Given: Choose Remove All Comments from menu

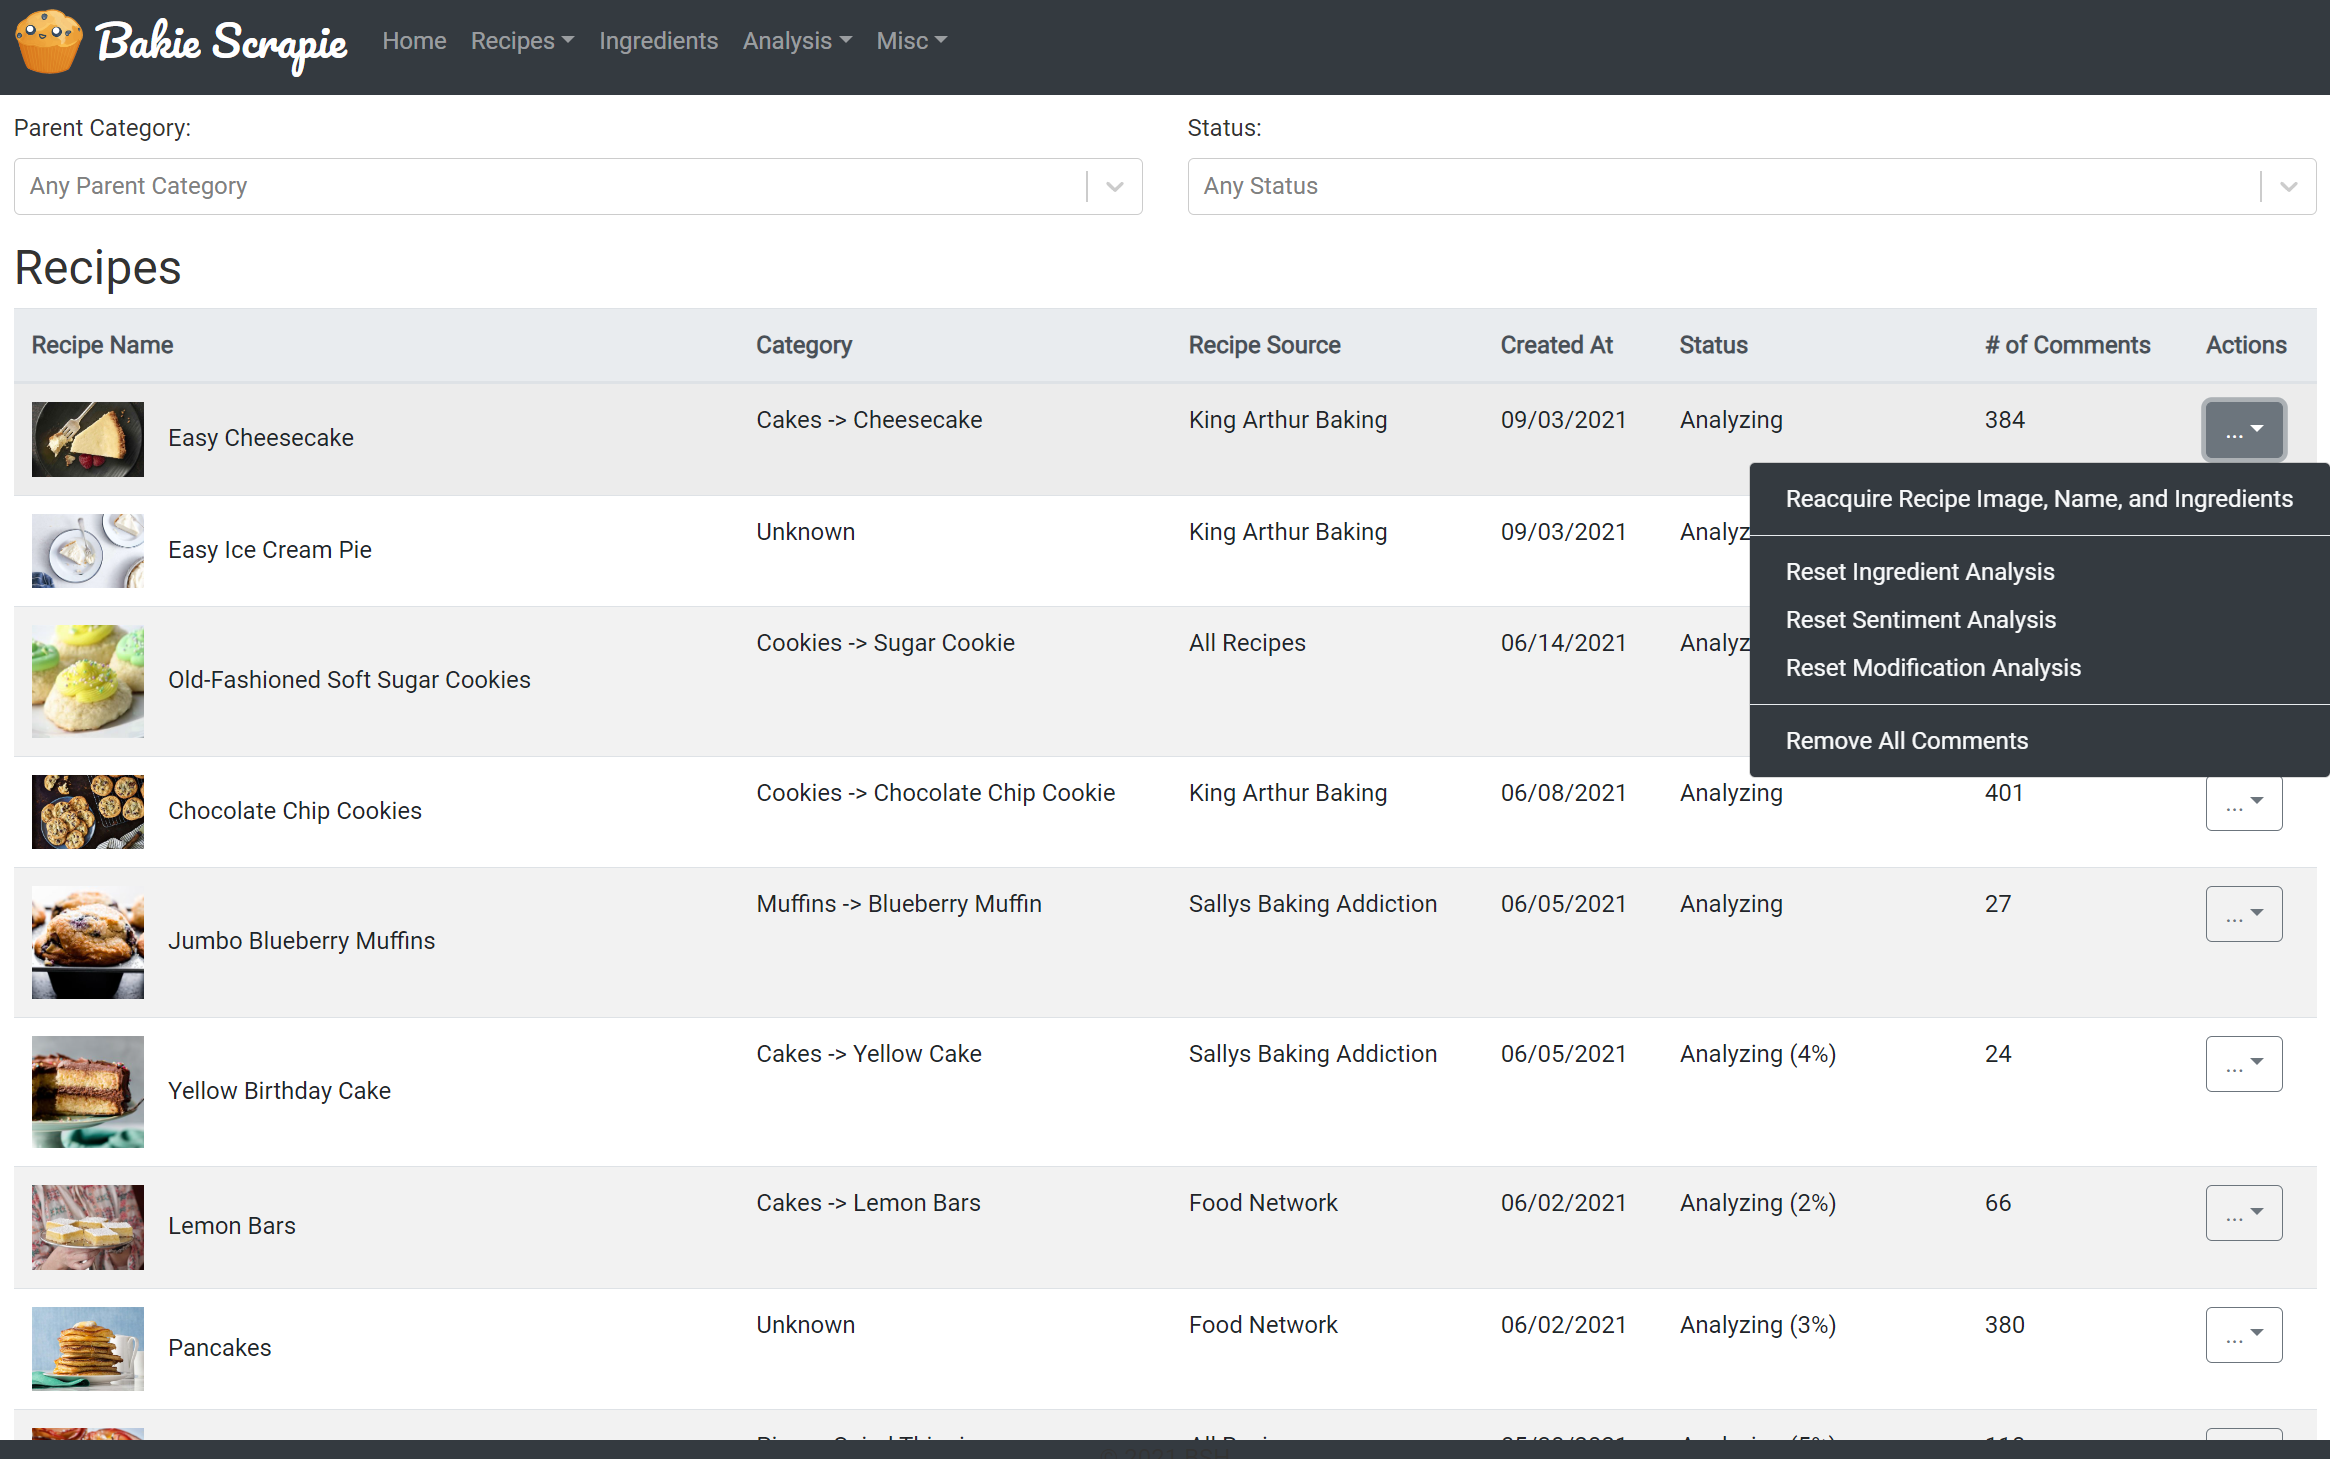Looking at the screenshot, I should (x=1906, y=741).
